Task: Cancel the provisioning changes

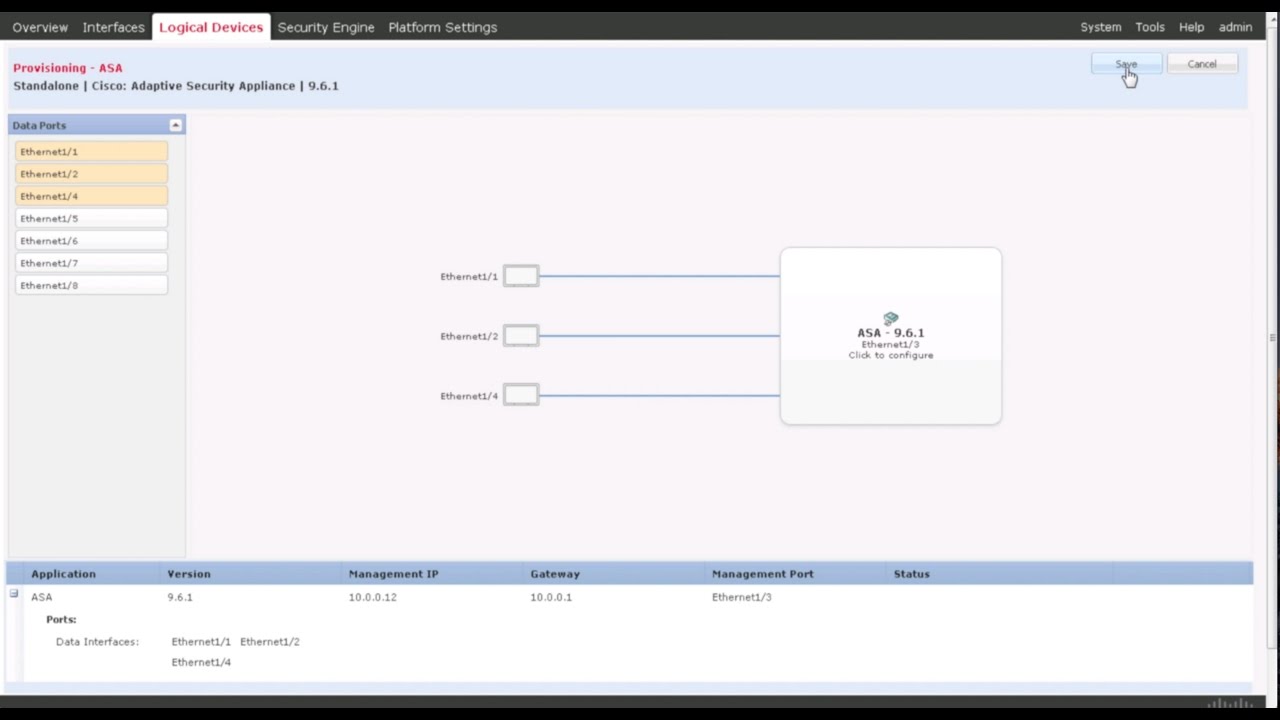Action: point(1202,64)
